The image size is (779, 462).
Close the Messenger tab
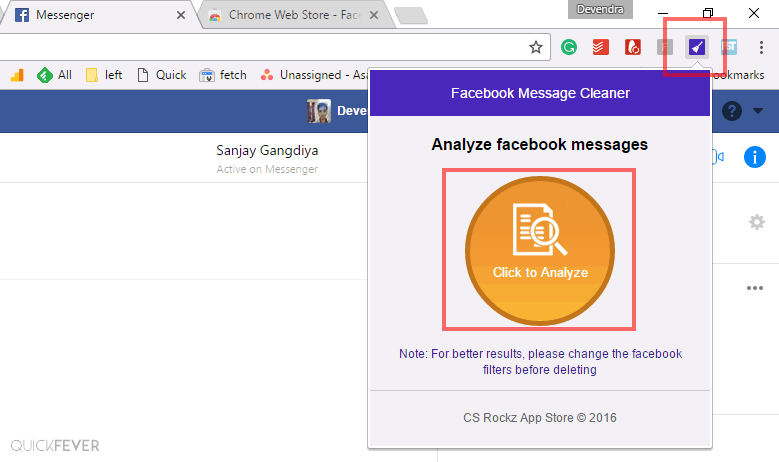click(181, 15)
